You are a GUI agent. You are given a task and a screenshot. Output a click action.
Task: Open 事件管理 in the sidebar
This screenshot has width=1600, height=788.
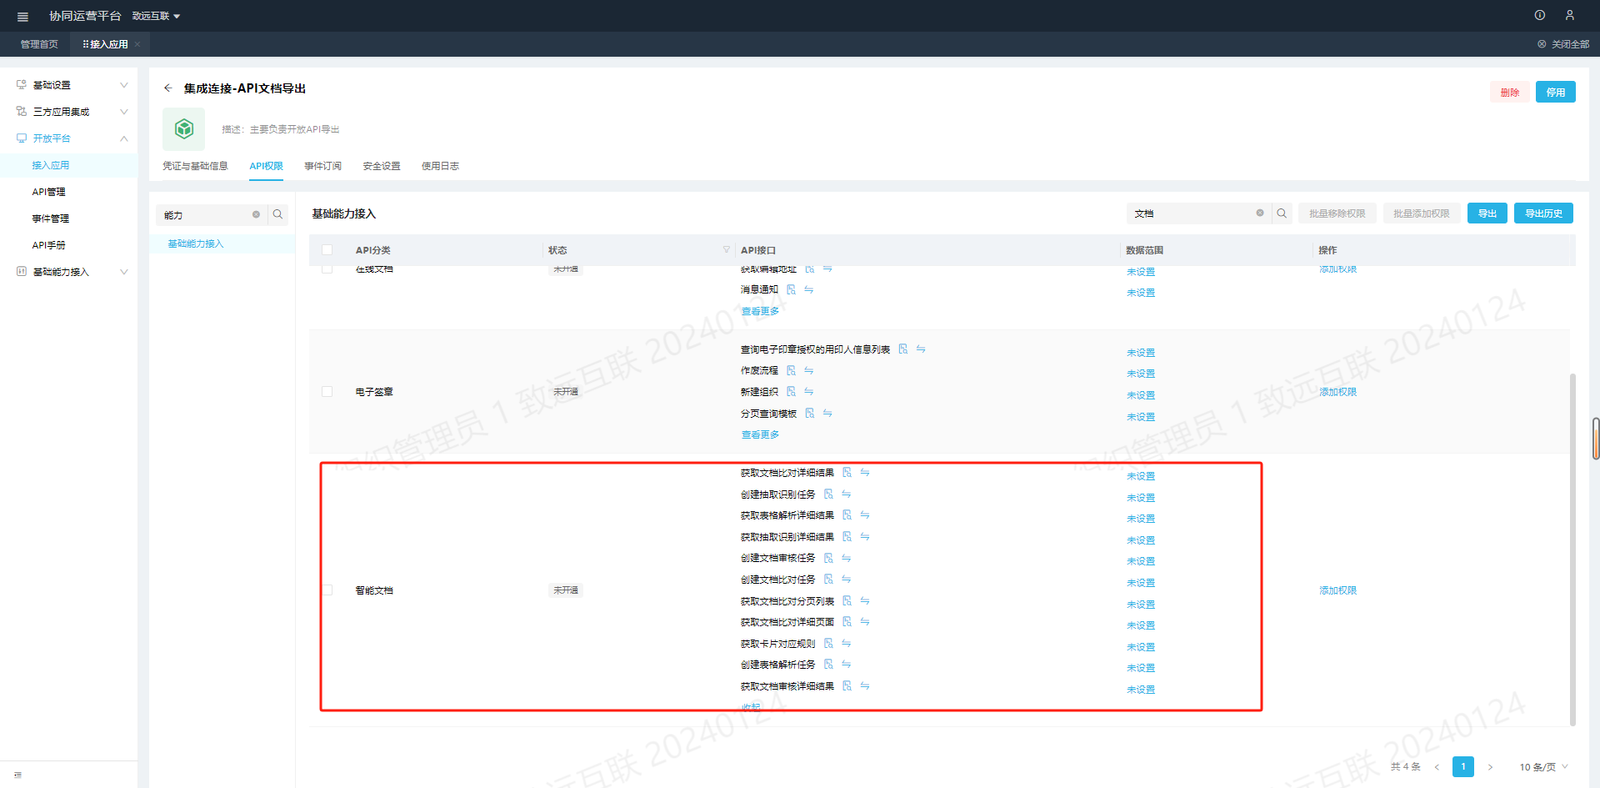point(51,219)
